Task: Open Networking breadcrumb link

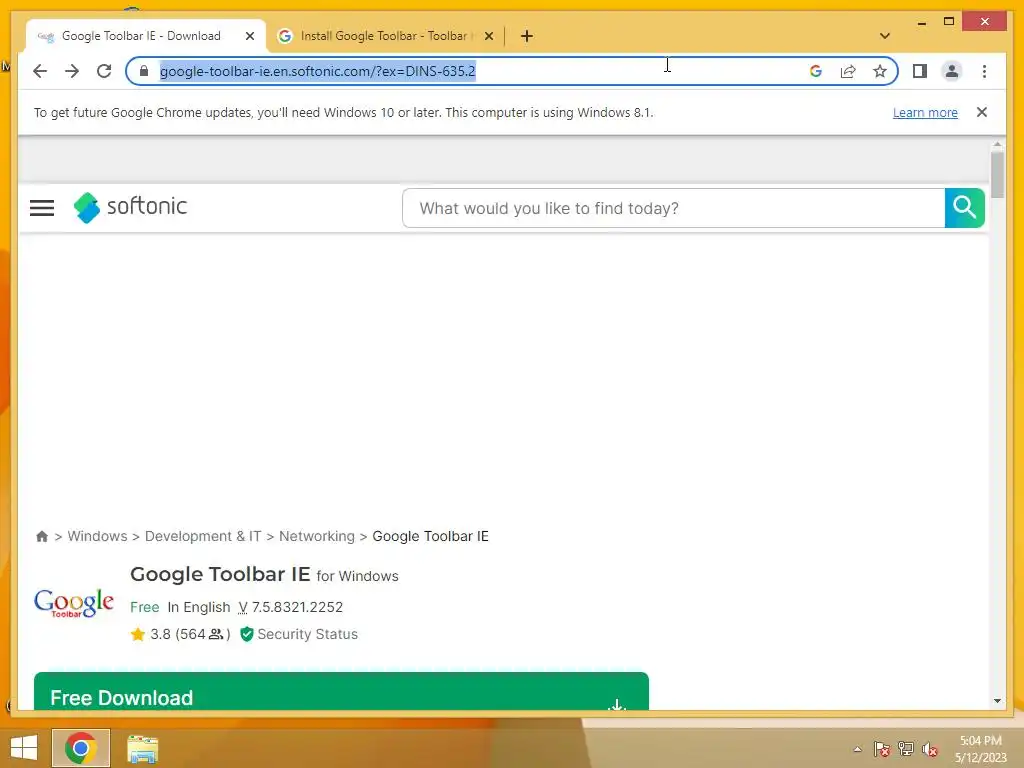Action: [317, 536]
